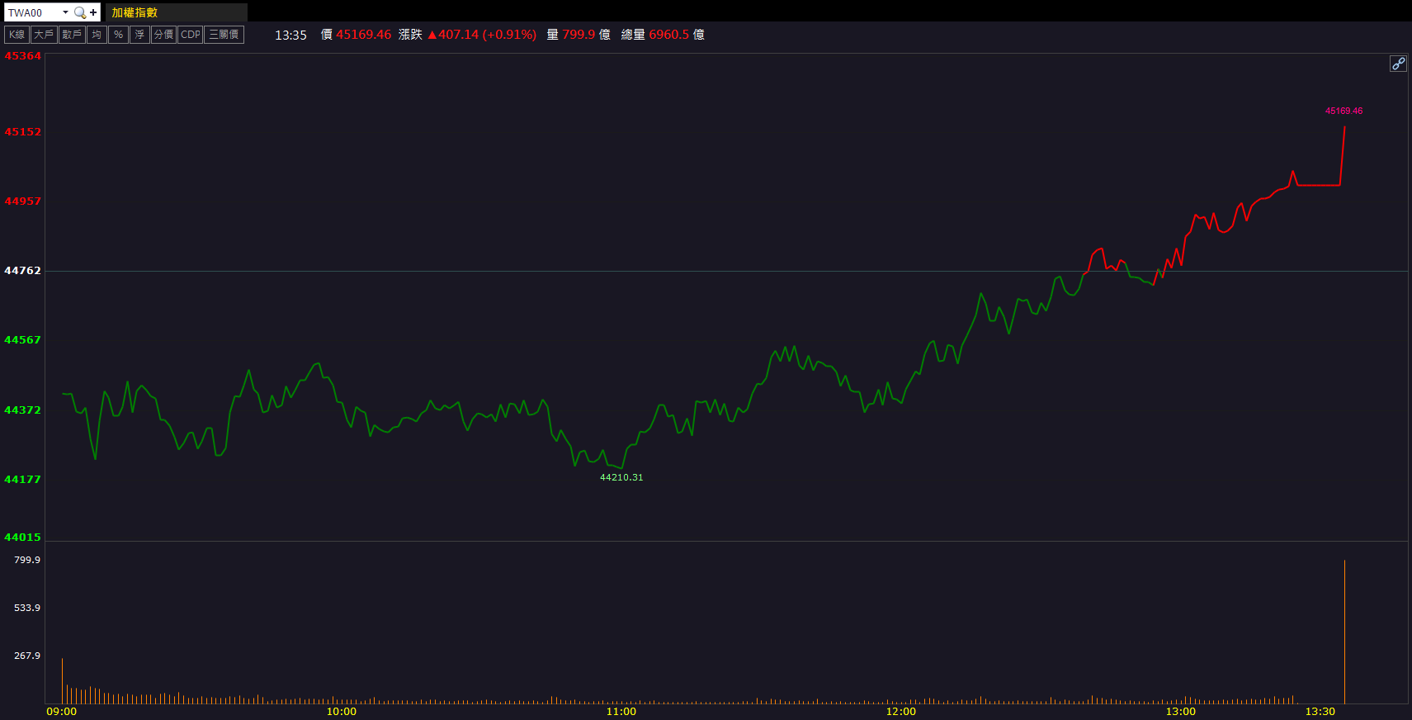Open the TWA00 symbol dropdown arrow

click(65, 12)
